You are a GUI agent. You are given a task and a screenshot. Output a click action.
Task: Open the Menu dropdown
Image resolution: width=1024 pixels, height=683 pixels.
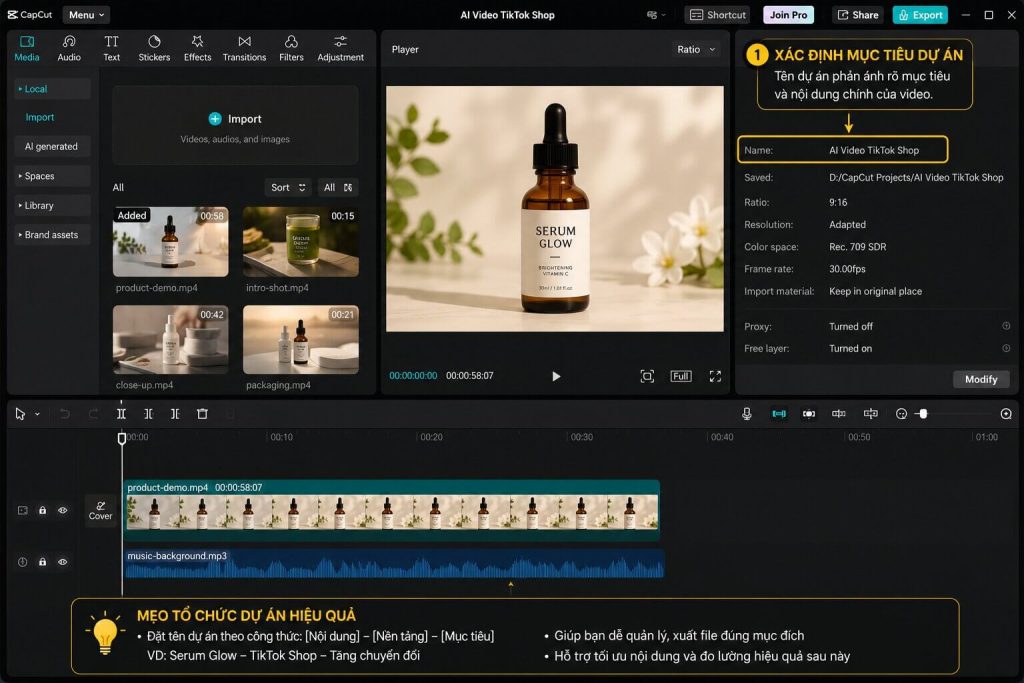pos(86,14)
